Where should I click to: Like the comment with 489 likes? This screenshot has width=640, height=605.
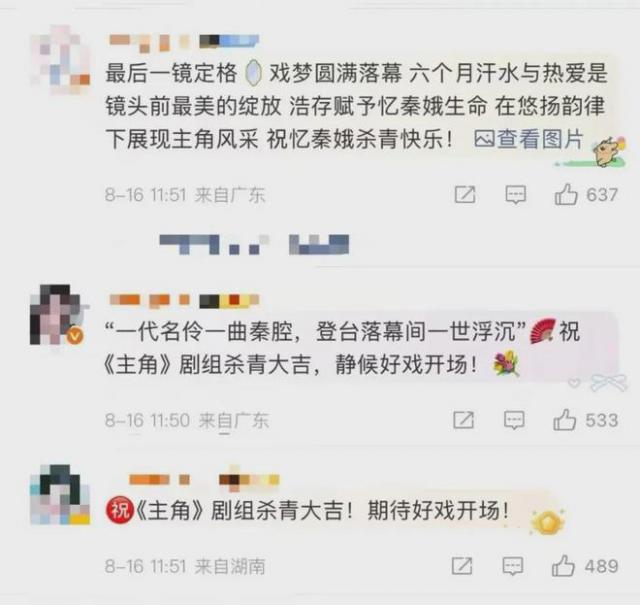click(x=563, y=566)
